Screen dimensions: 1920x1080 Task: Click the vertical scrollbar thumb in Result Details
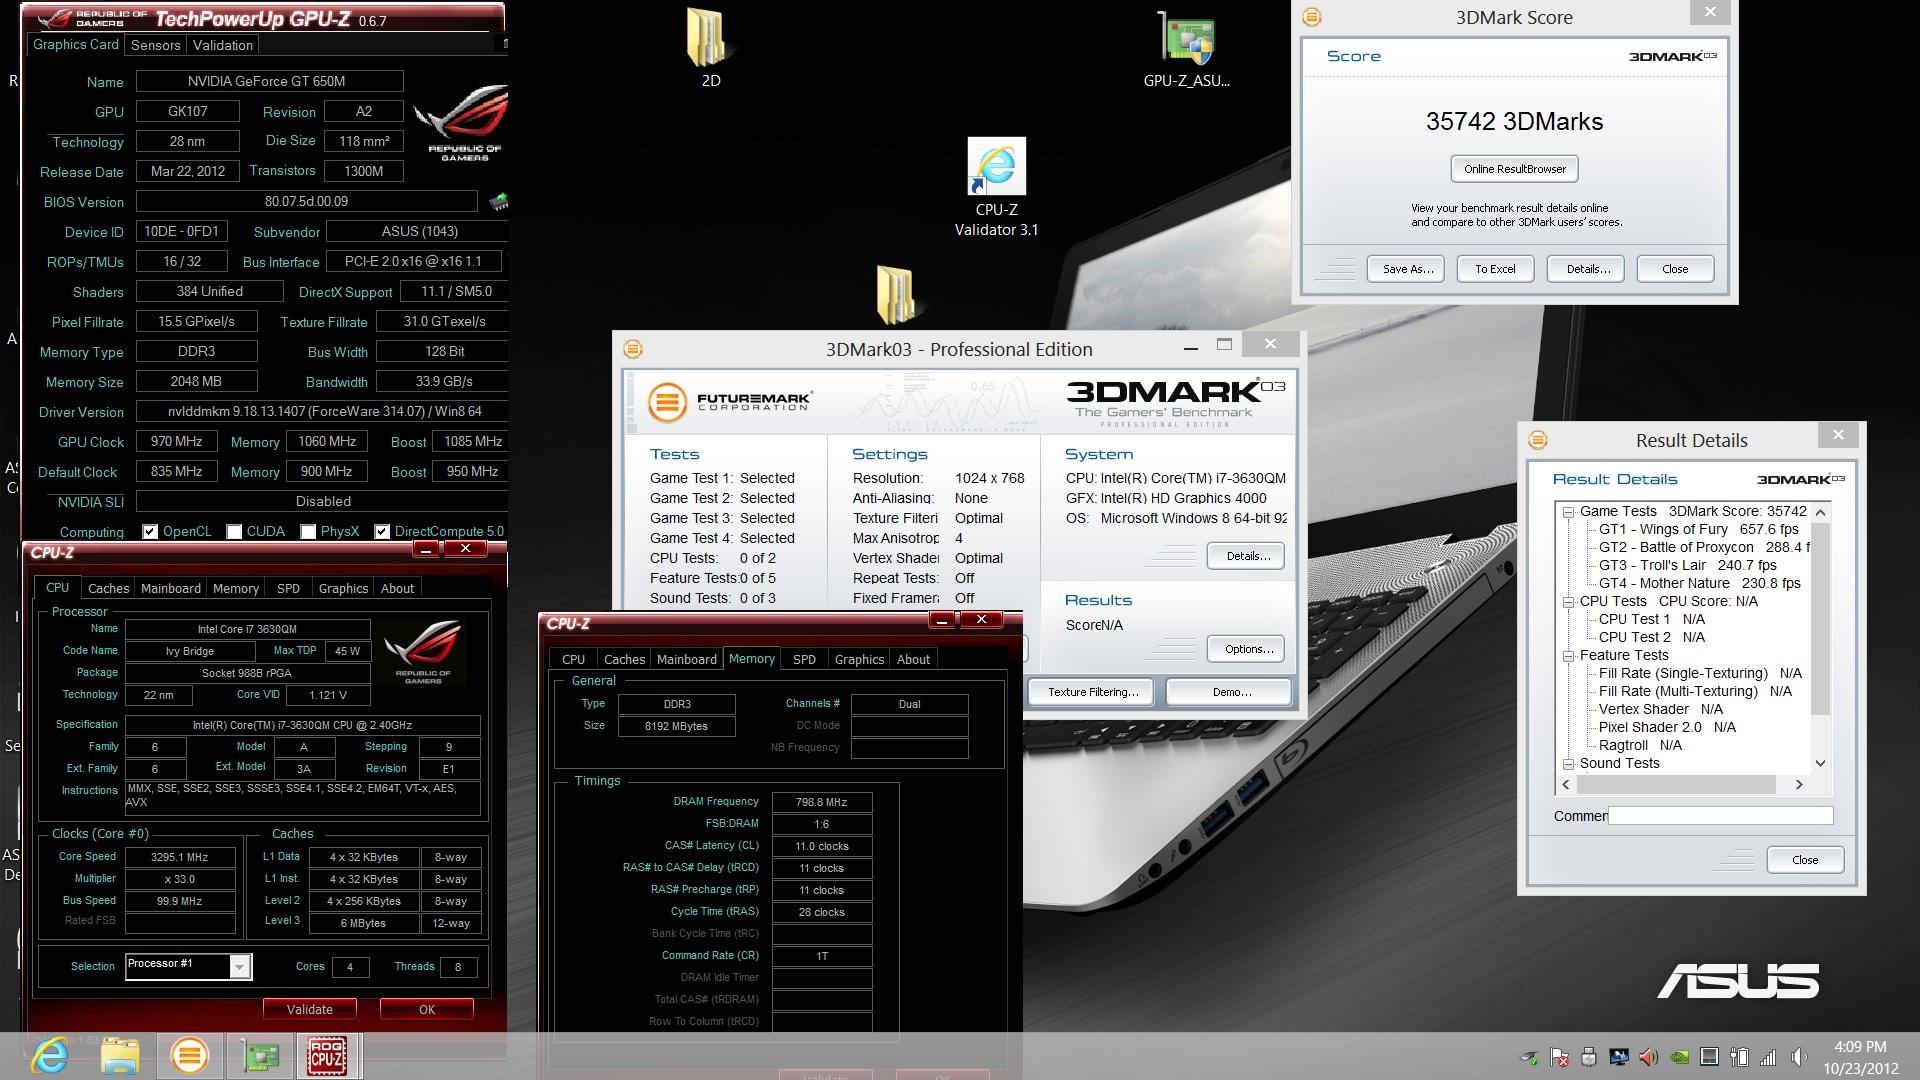click(x=1820, y=617)
